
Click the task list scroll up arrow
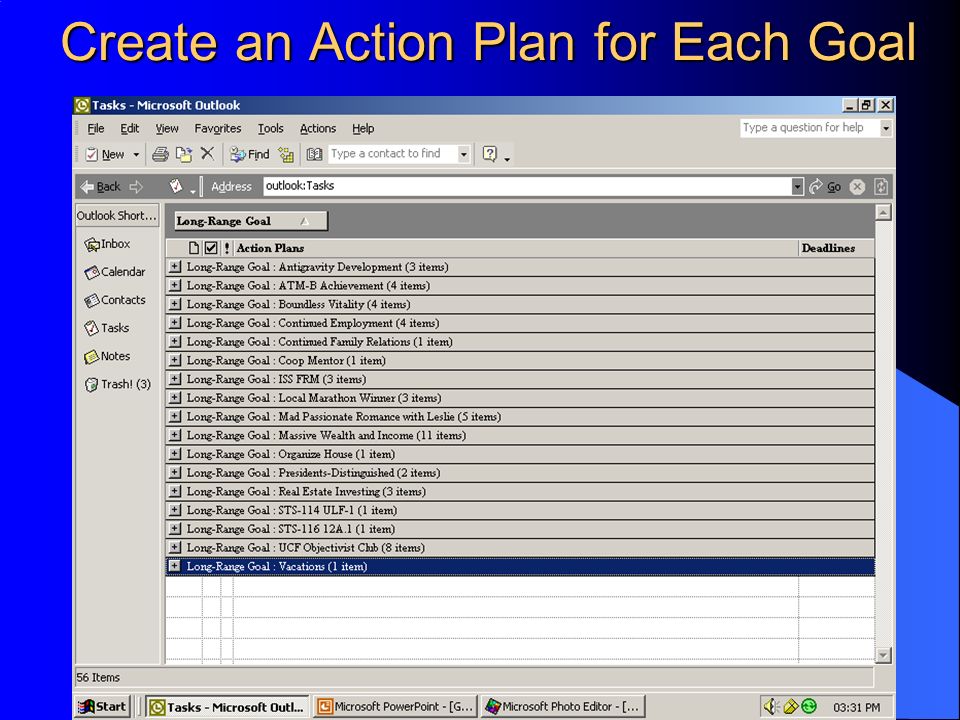pyautogui.click(x=883, y=212)
